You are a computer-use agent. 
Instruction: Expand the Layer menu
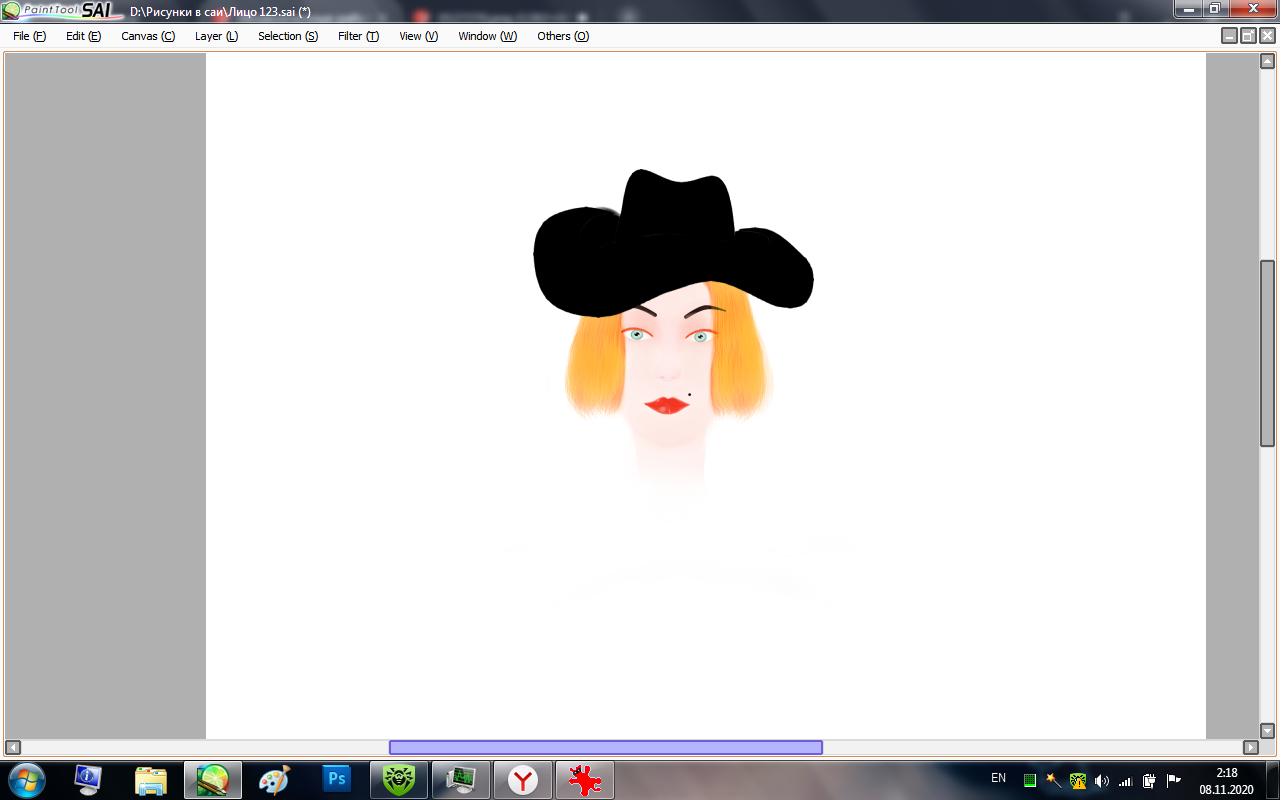[216, 36]
